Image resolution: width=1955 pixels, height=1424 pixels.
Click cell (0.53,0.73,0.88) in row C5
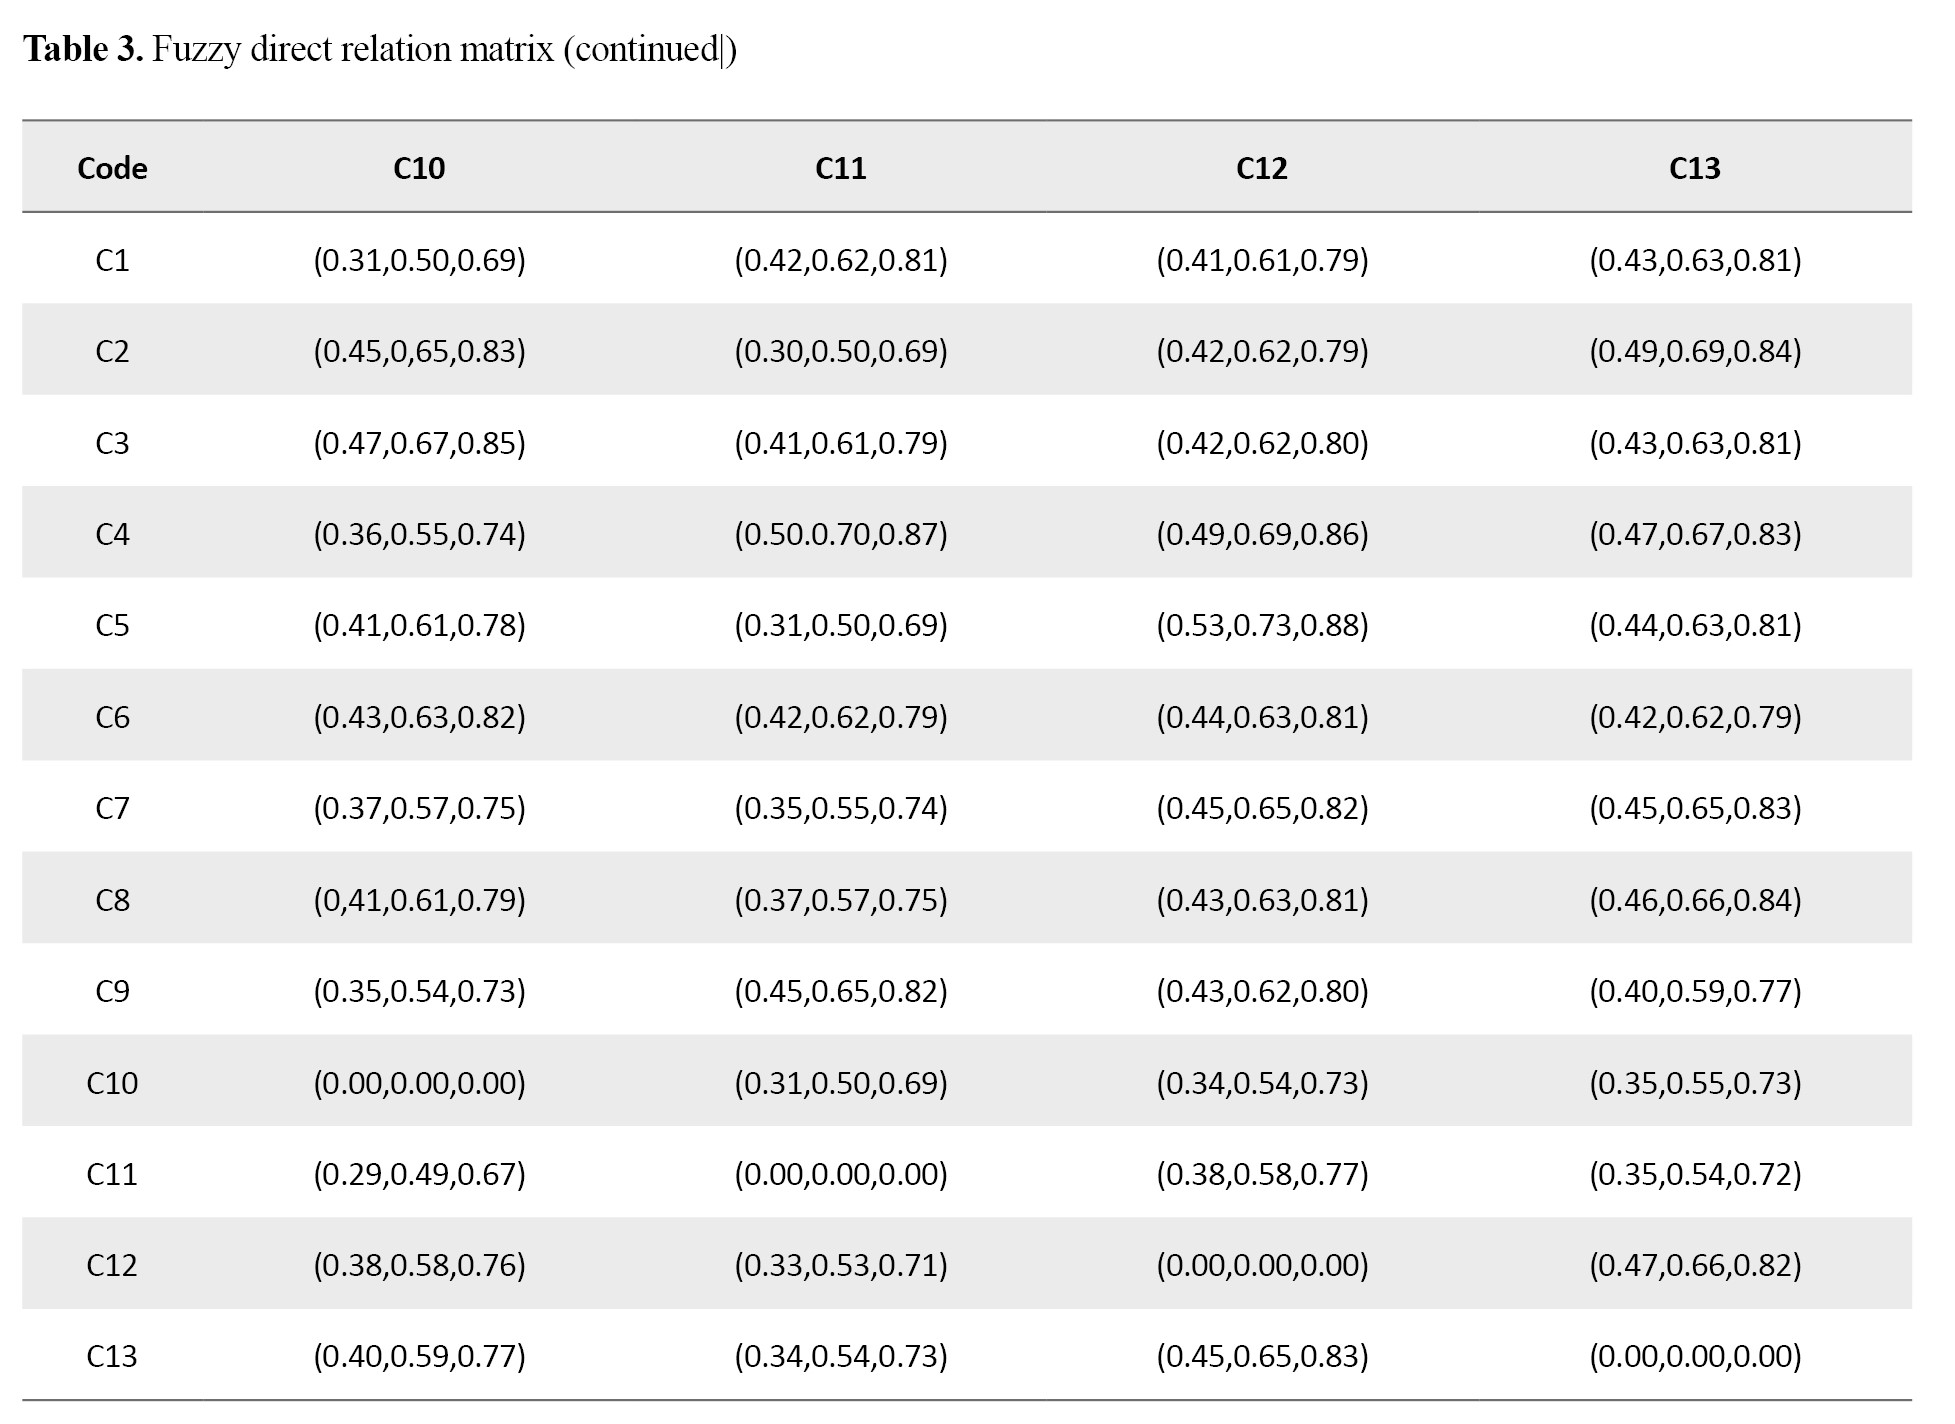point(1262,625)
